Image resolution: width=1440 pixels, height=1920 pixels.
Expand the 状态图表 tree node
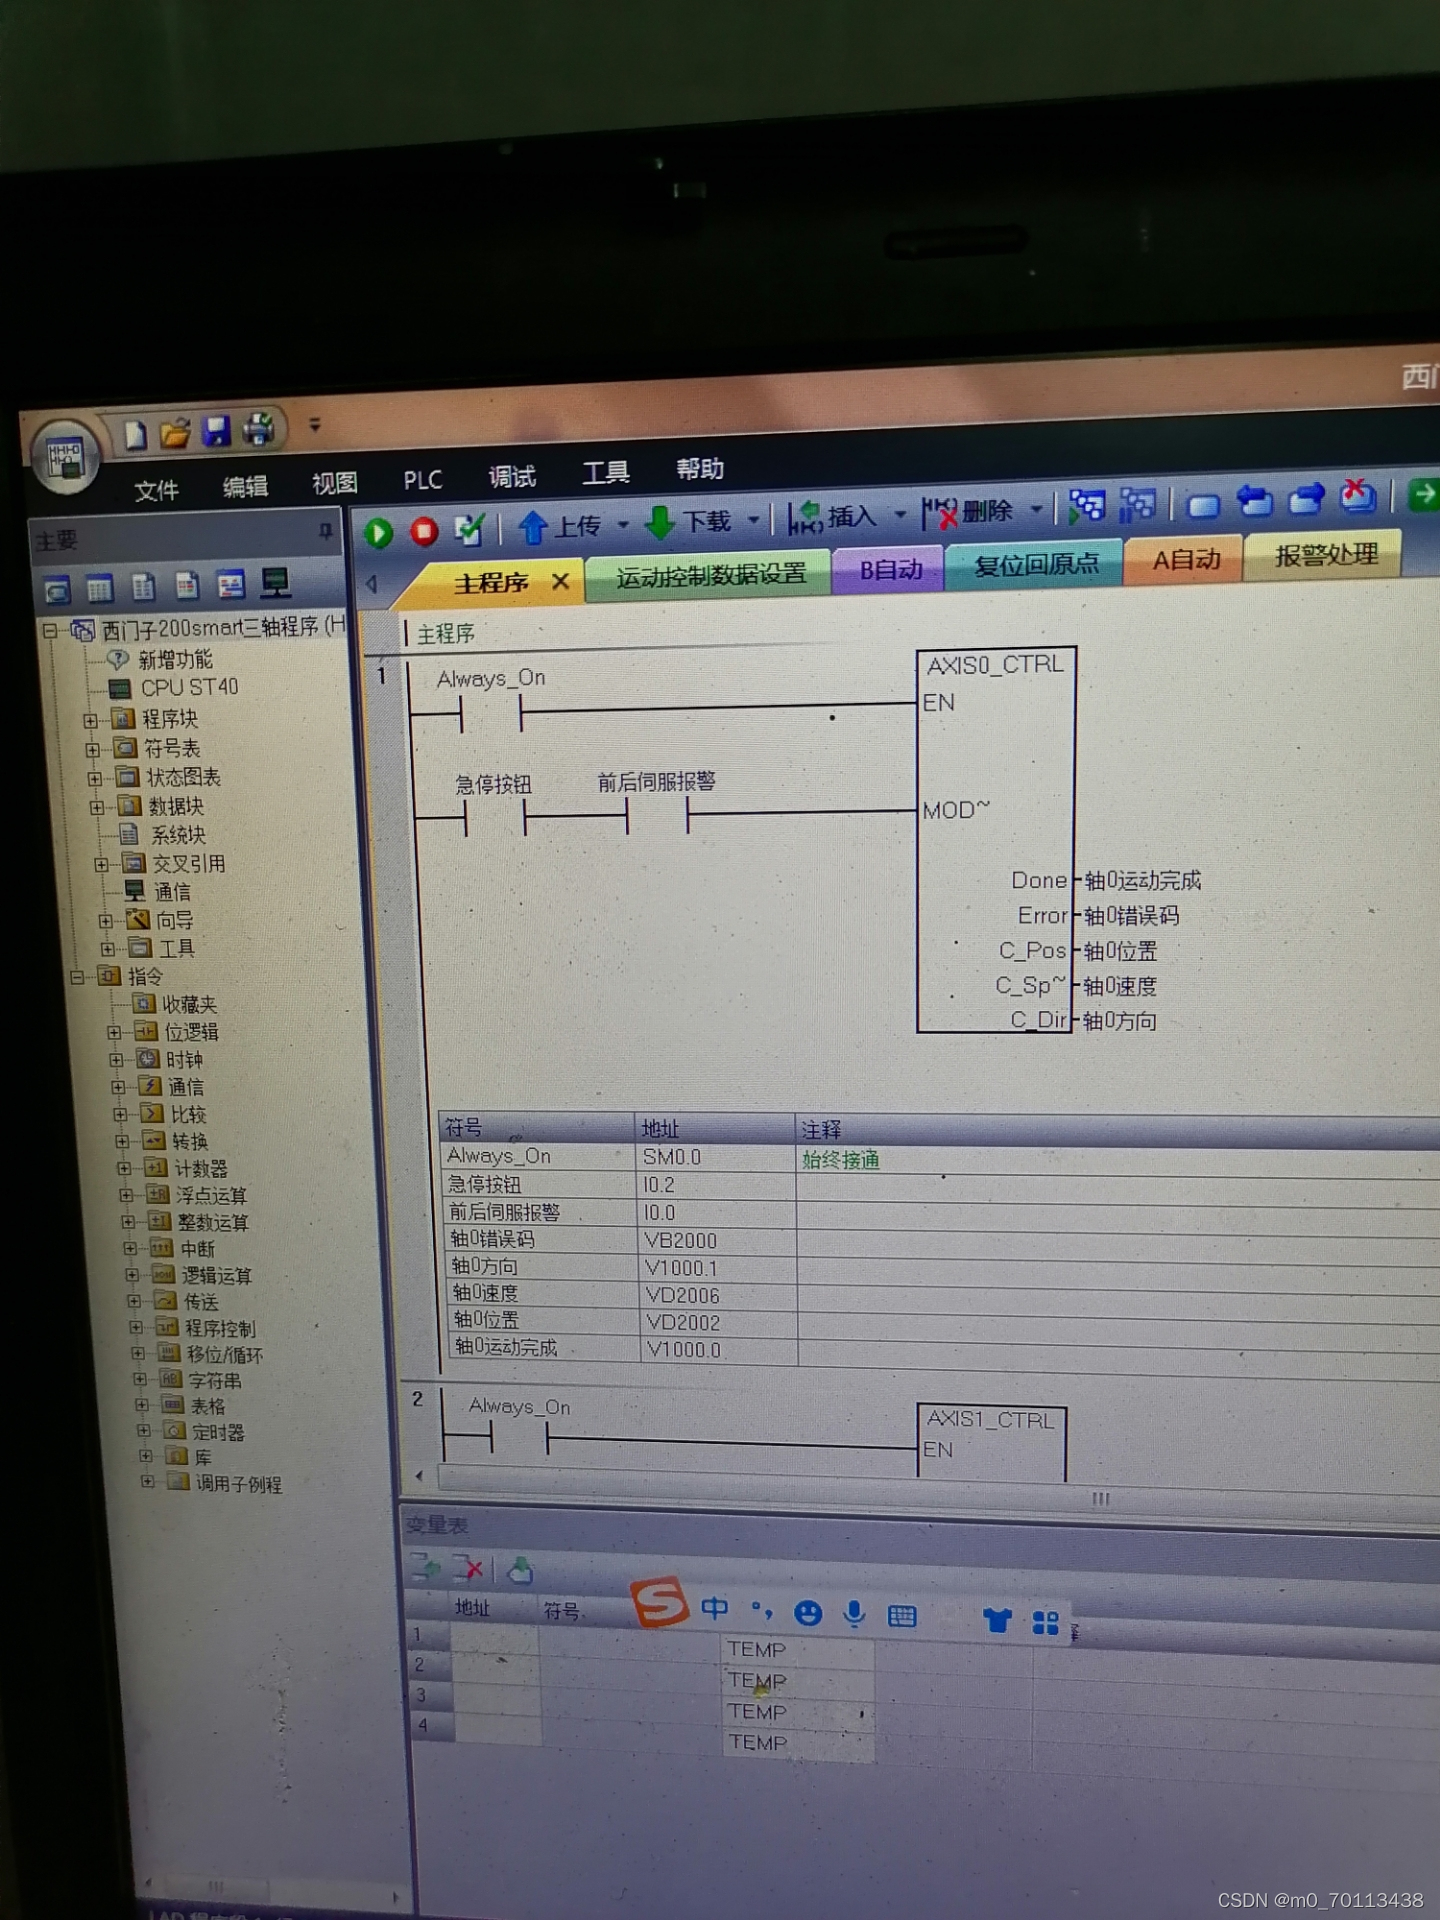[95, 778]
